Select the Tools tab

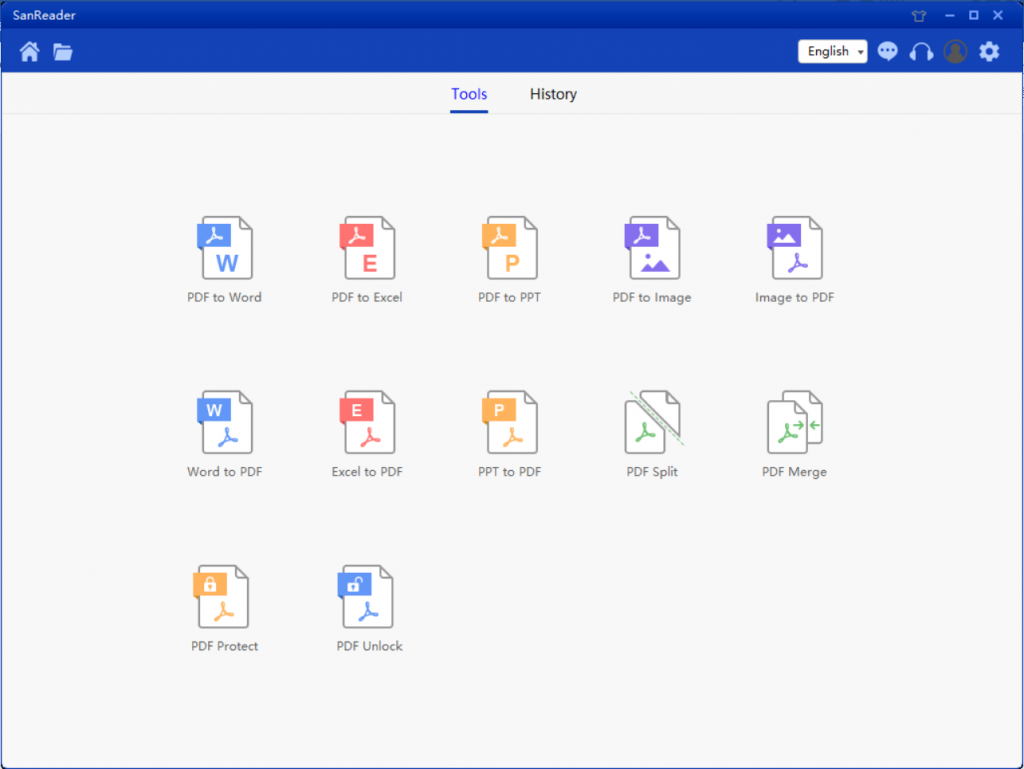click(x=469, y=94)
